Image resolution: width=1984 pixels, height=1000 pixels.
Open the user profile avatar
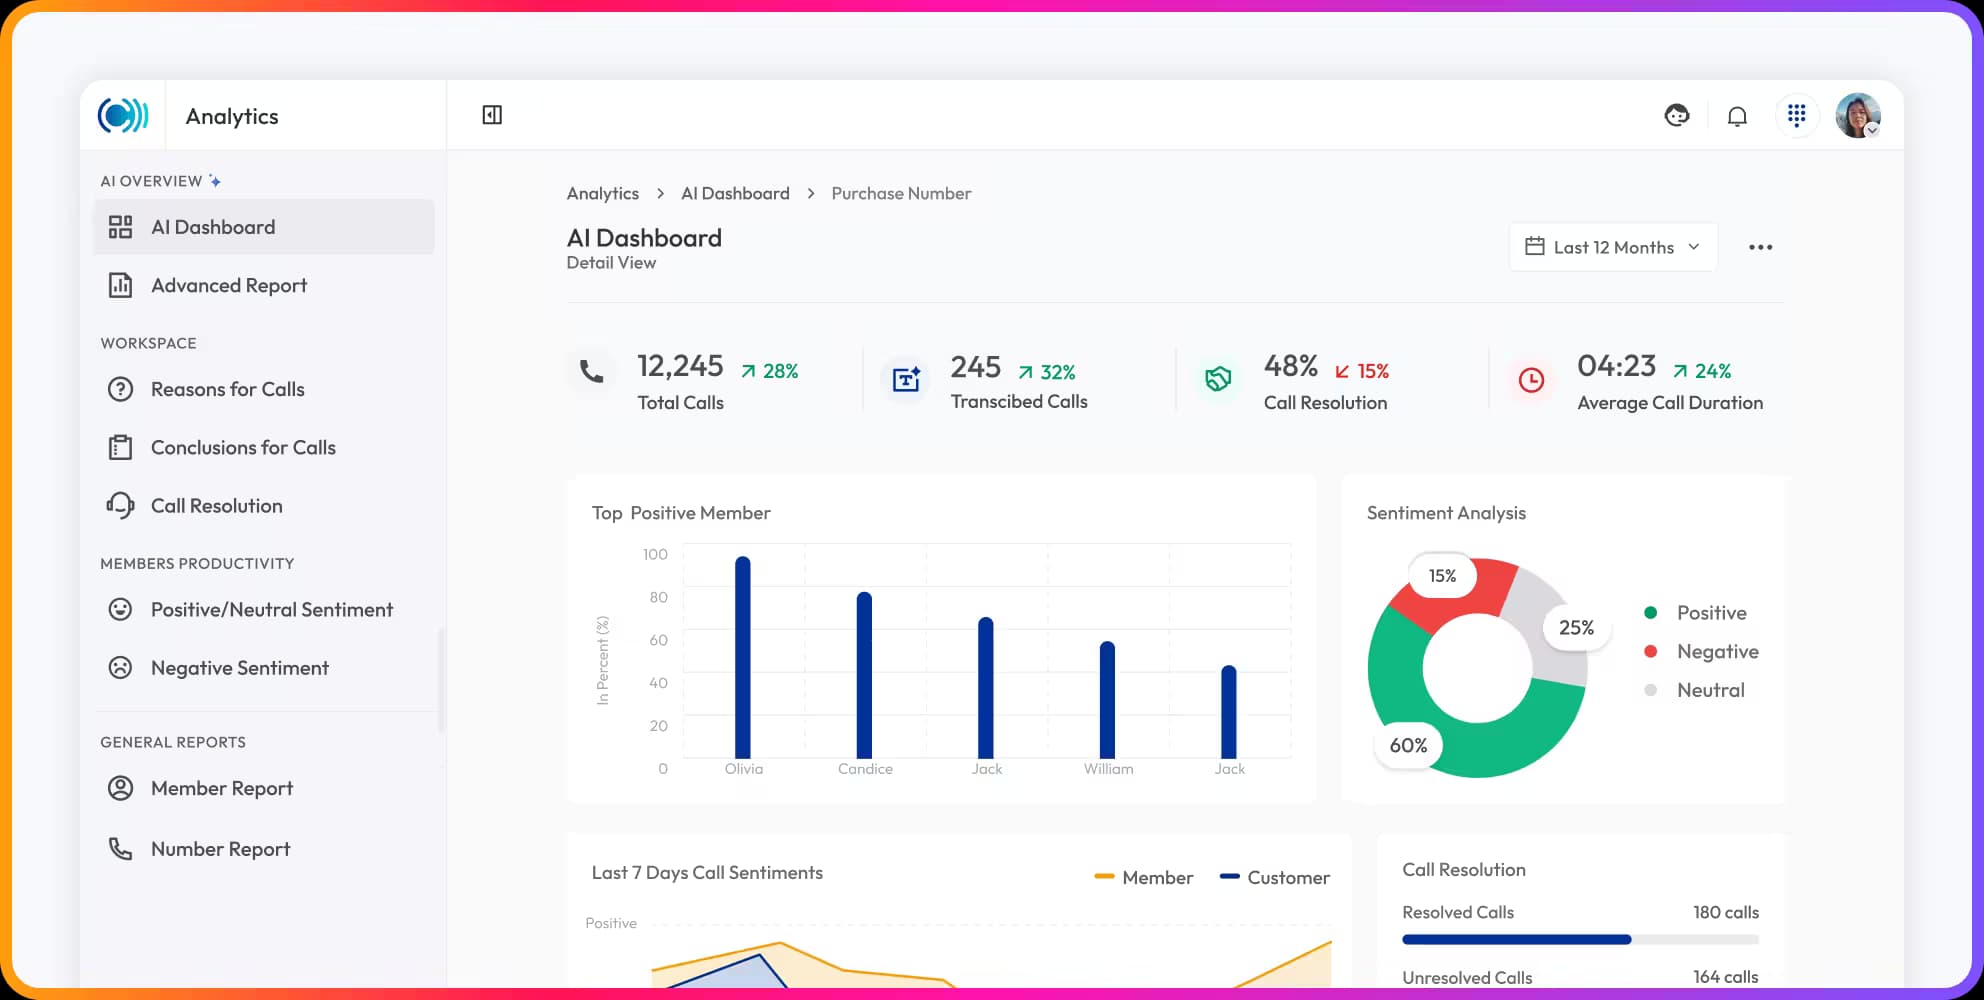(x=1858, y=116)
